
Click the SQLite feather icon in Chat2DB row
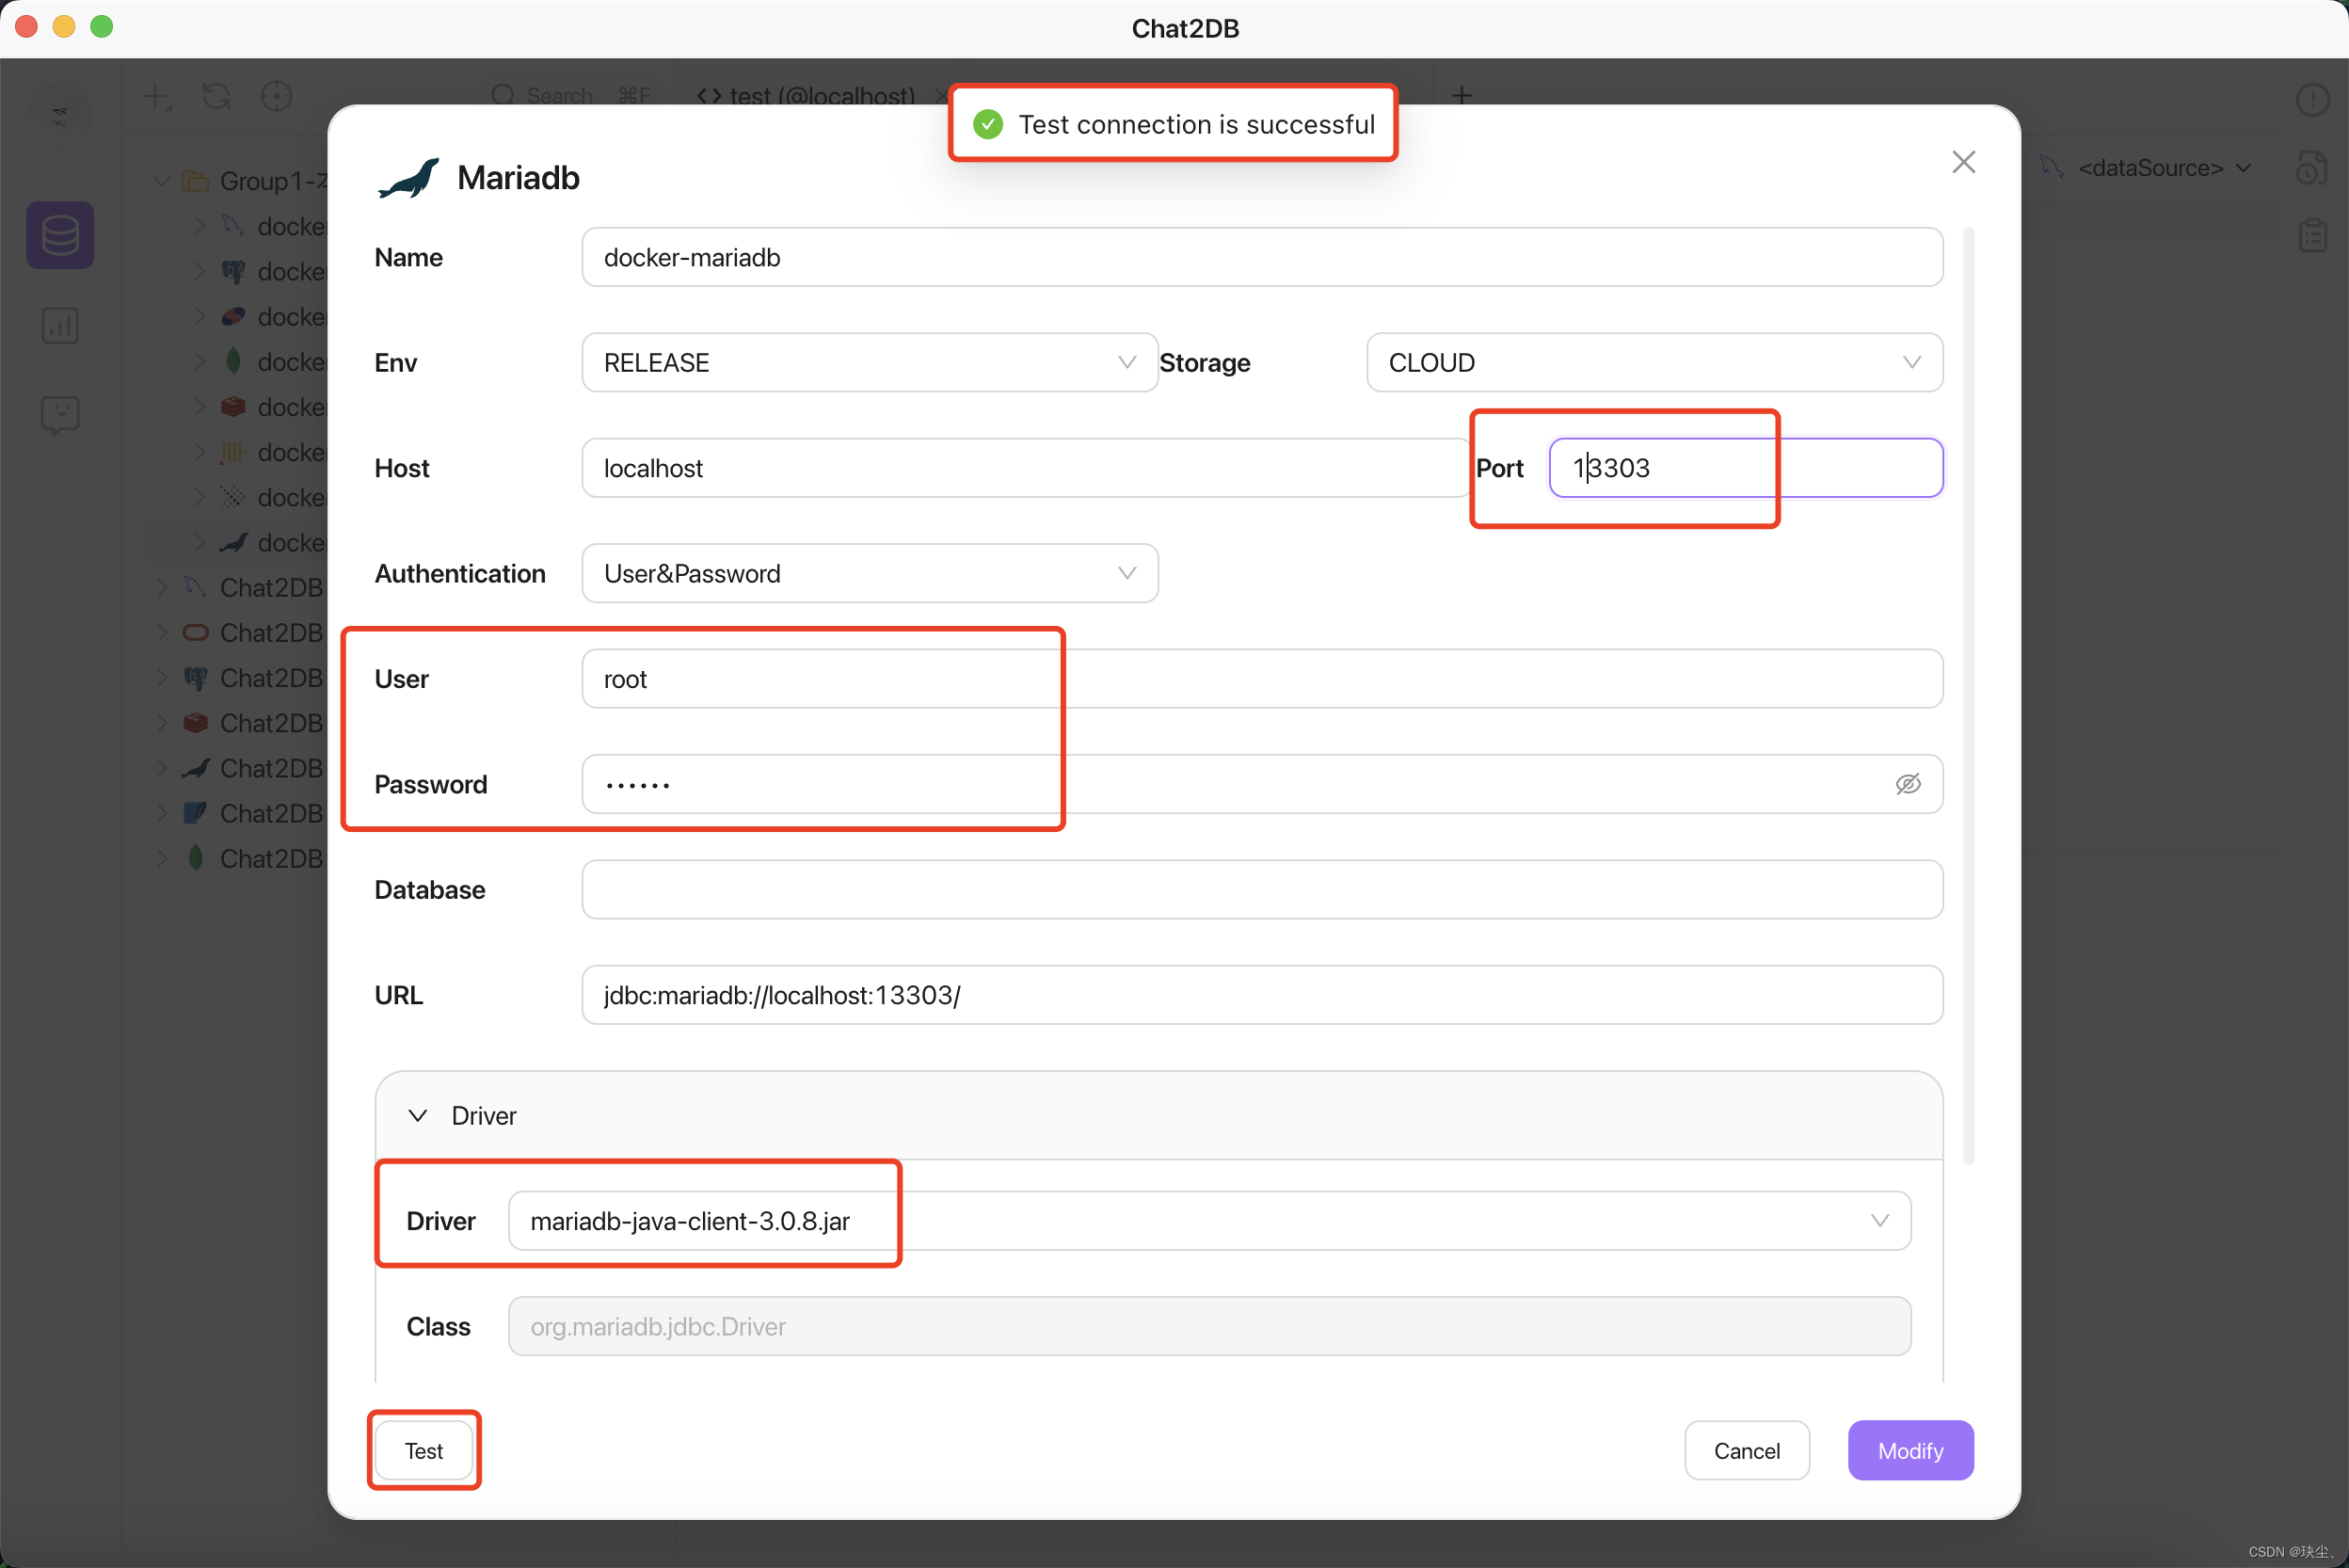click(x=196, y=813)
